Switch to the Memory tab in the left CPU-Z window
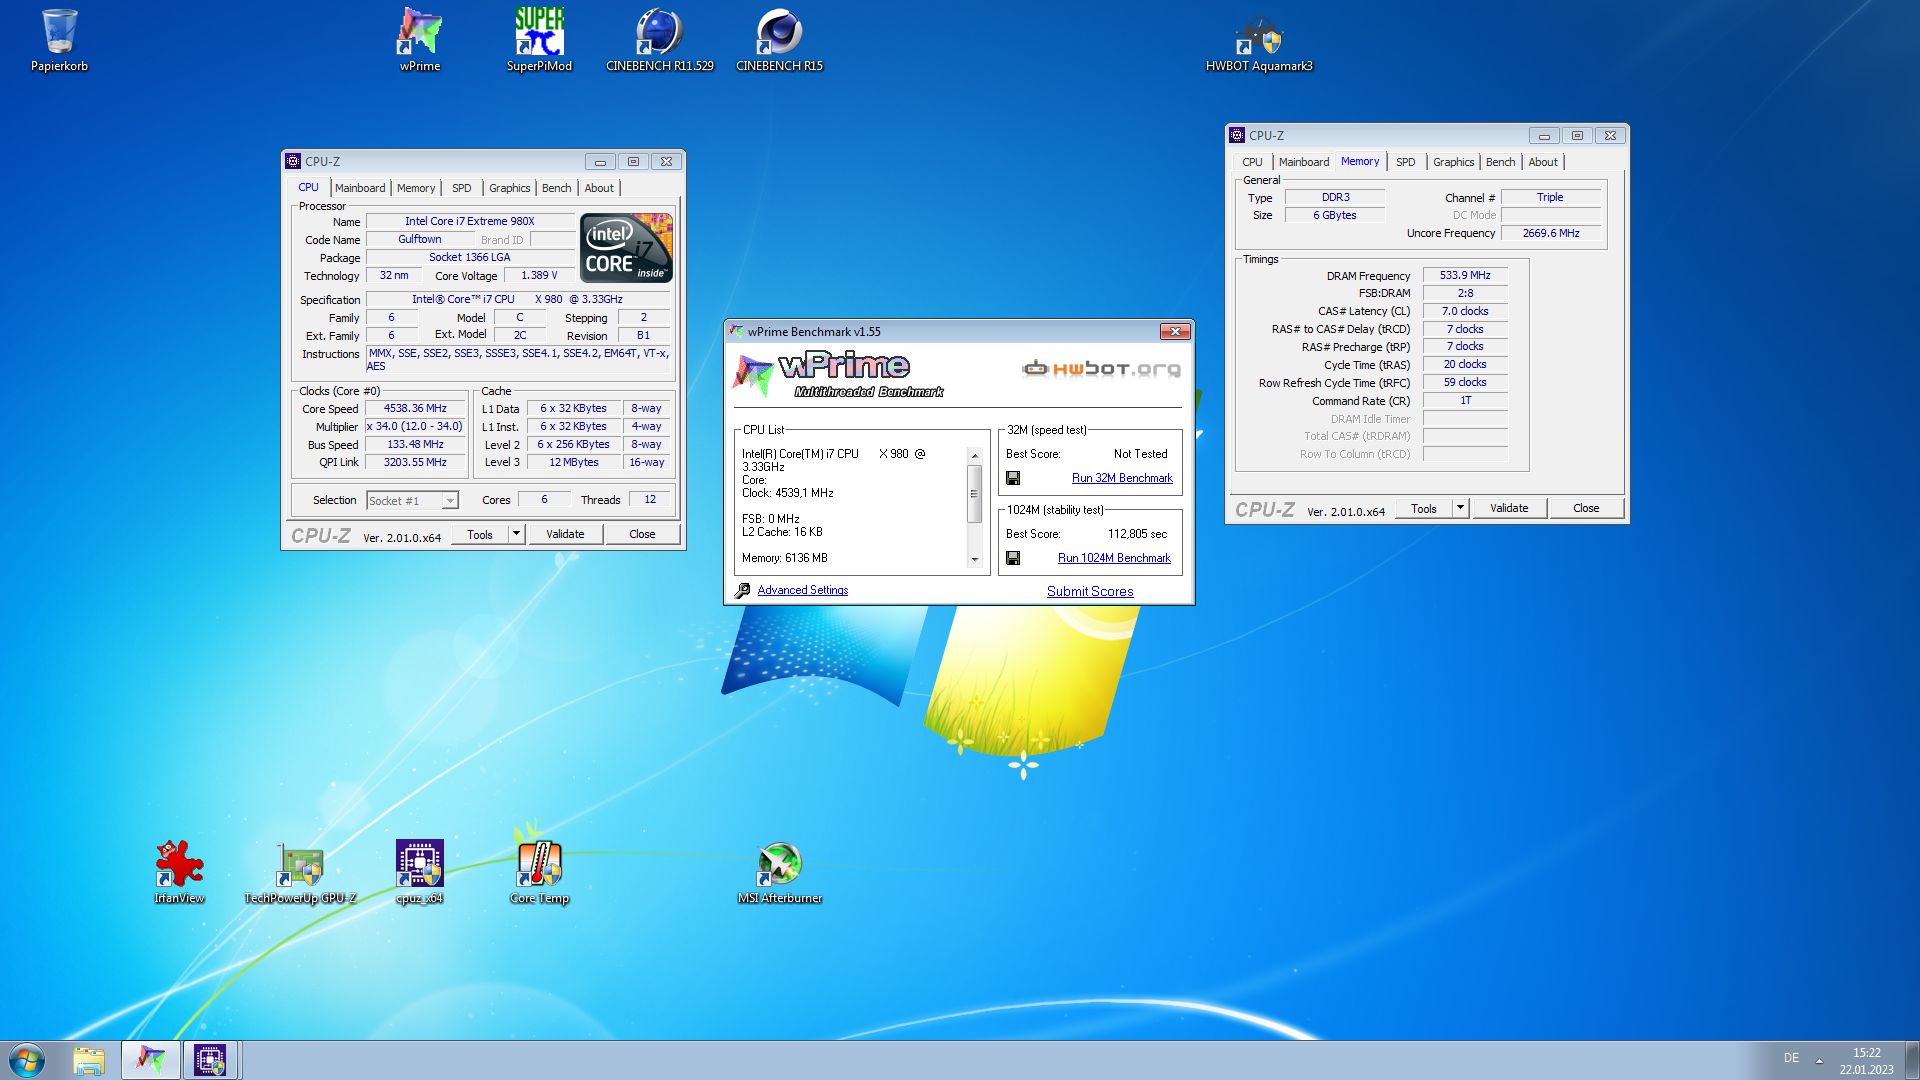 [416, 188]
